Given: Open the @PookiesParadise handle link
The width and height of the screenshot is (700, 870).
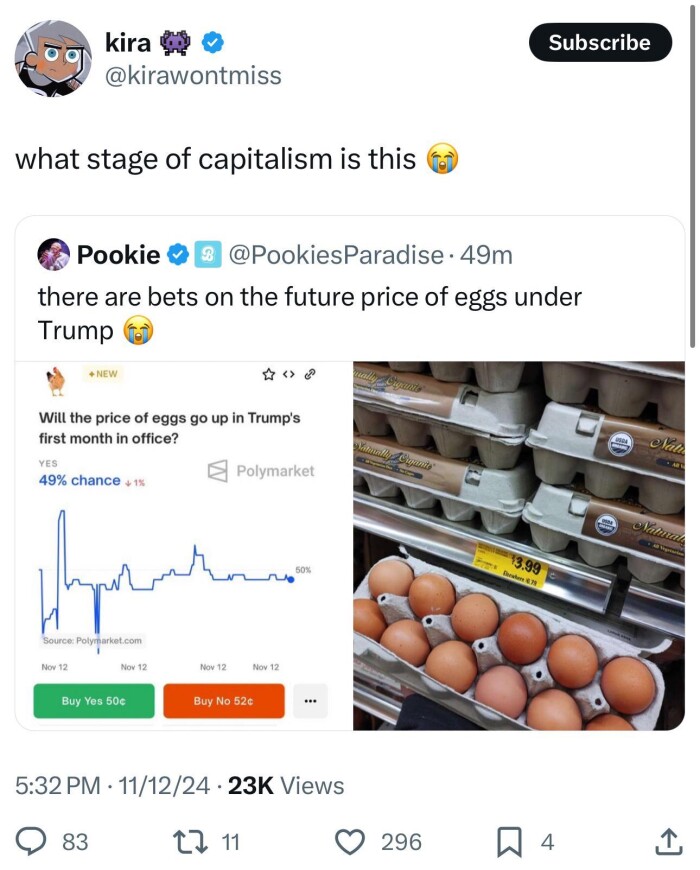Looking at the screenshot, I should (x=336, y=255).
